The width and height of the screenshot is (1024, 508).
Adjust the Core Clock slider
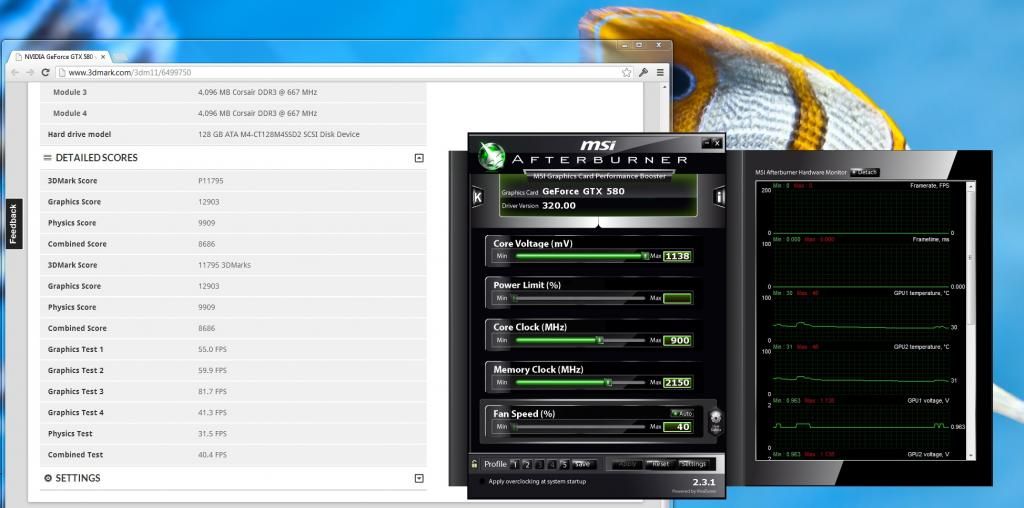pyautogui.click(x=580, y=340)
